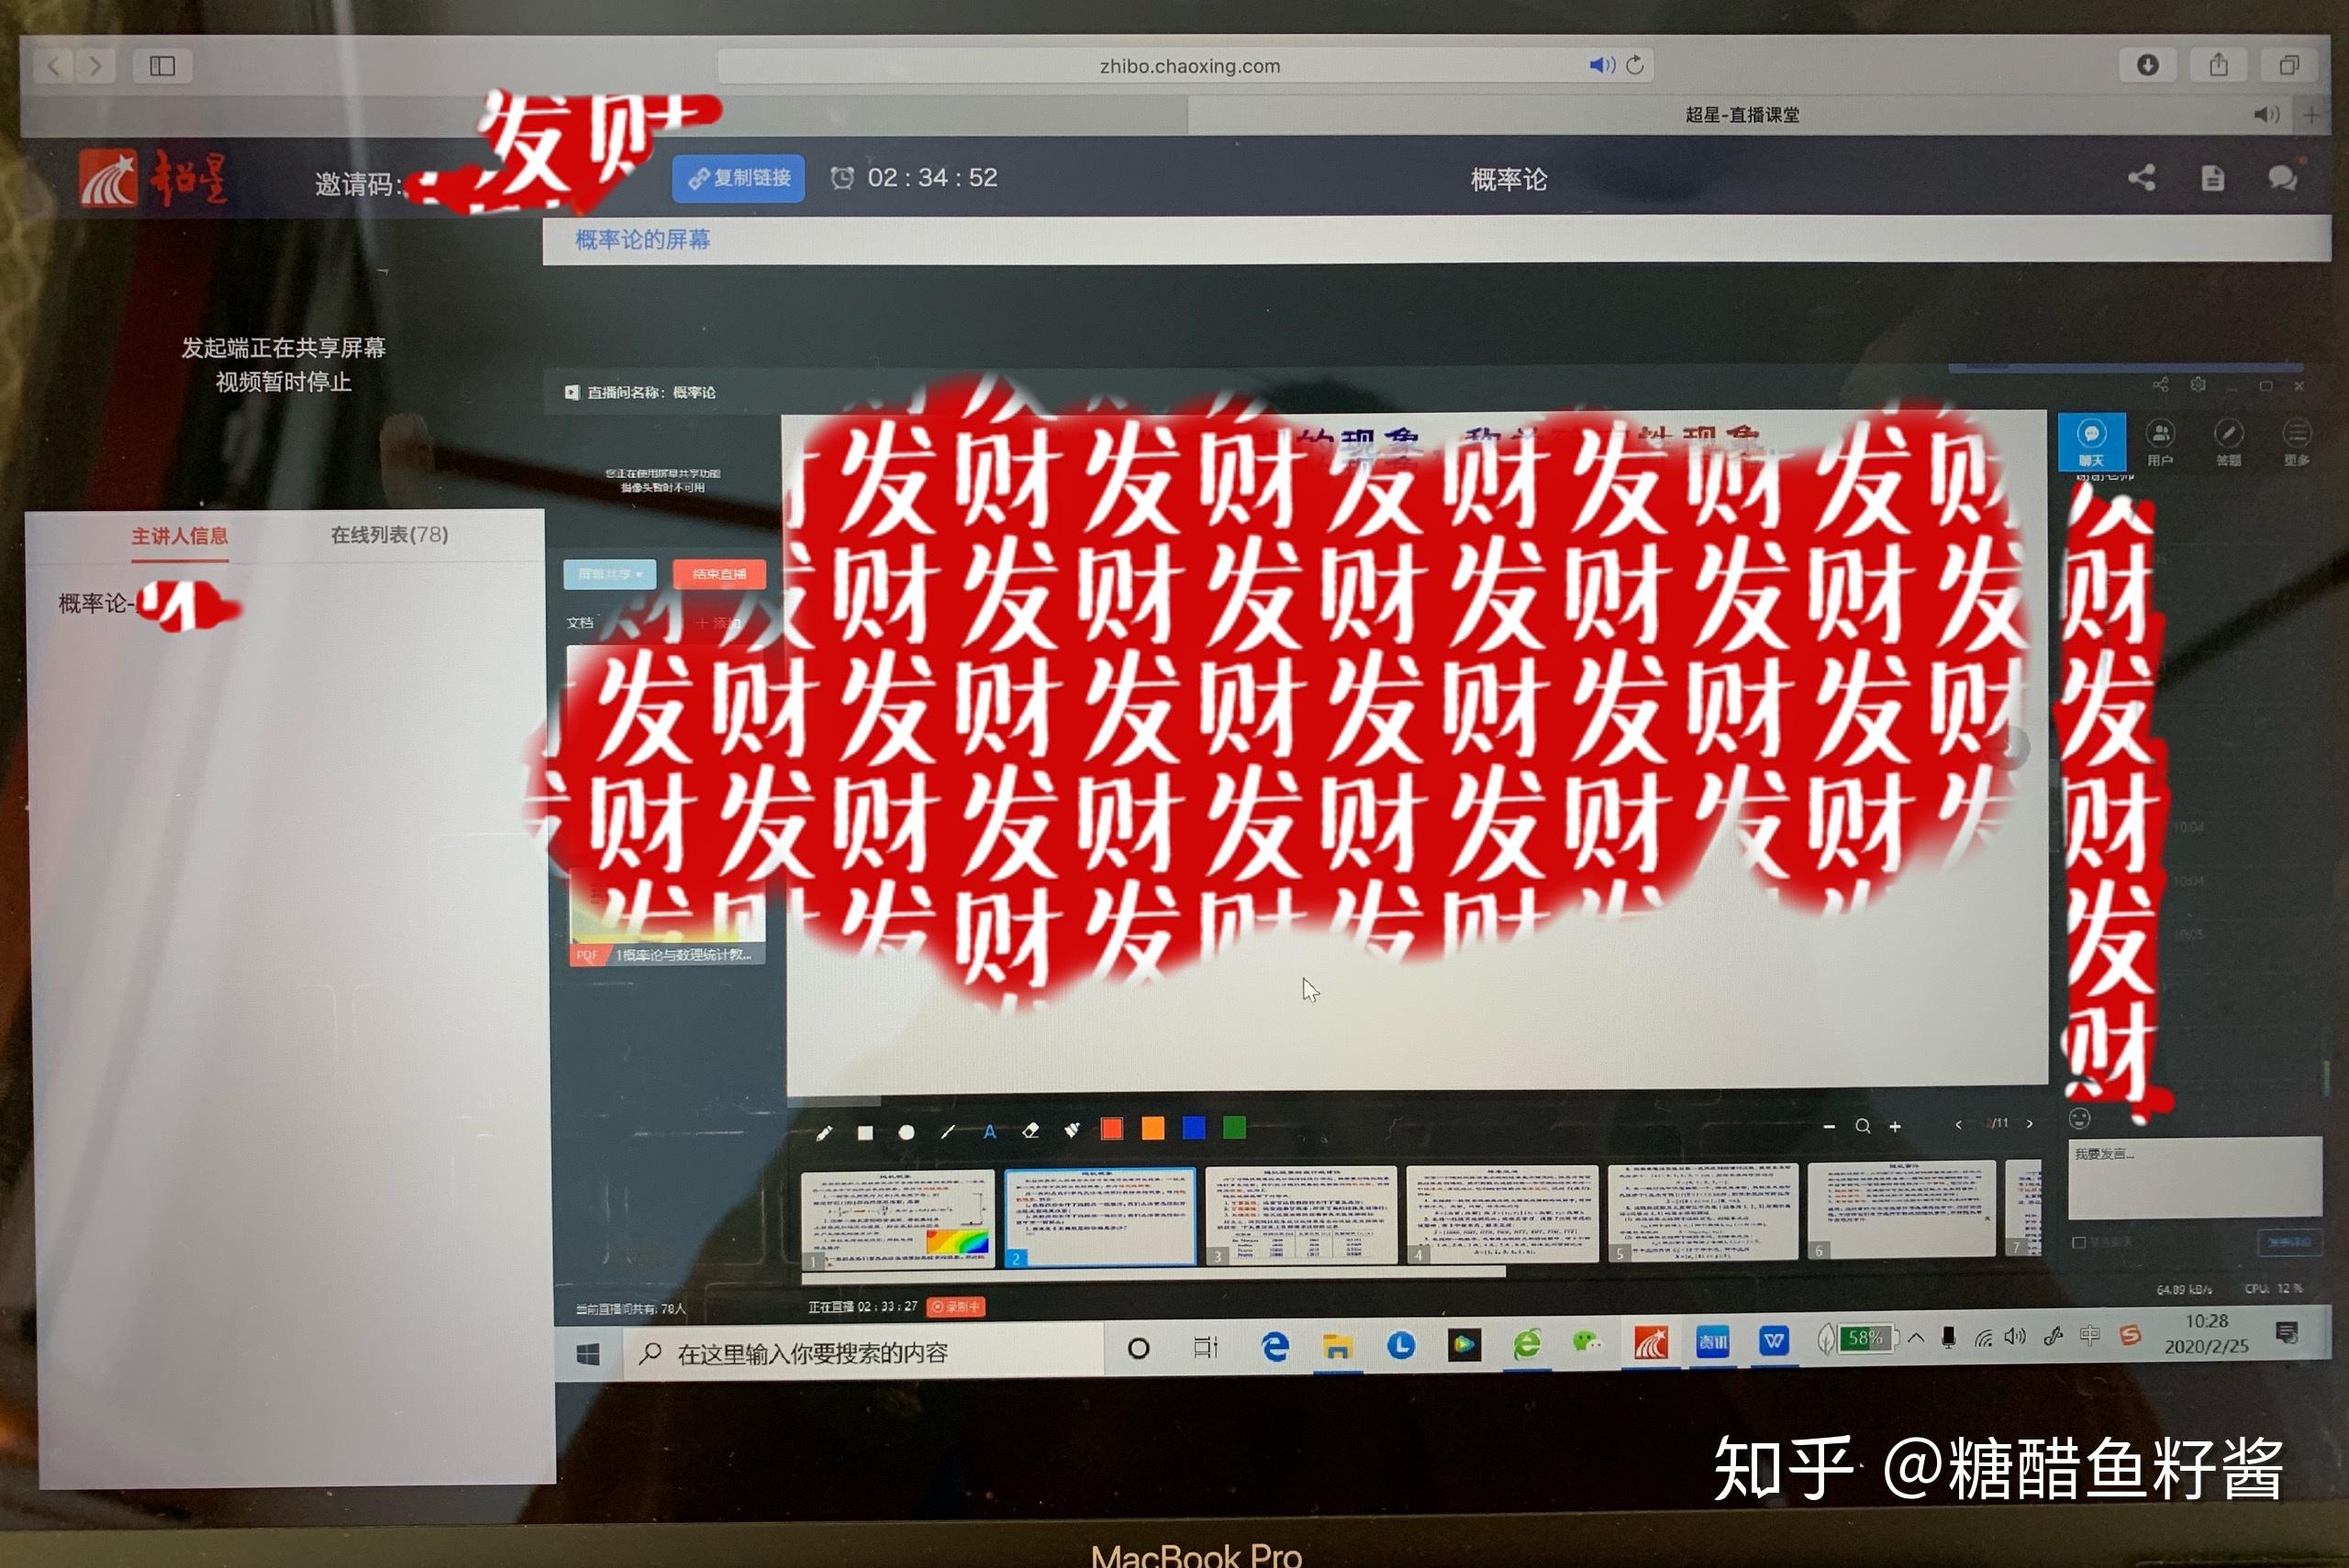
Task: Go to next slide page arrow
Action: [x=2029, y=1124]
